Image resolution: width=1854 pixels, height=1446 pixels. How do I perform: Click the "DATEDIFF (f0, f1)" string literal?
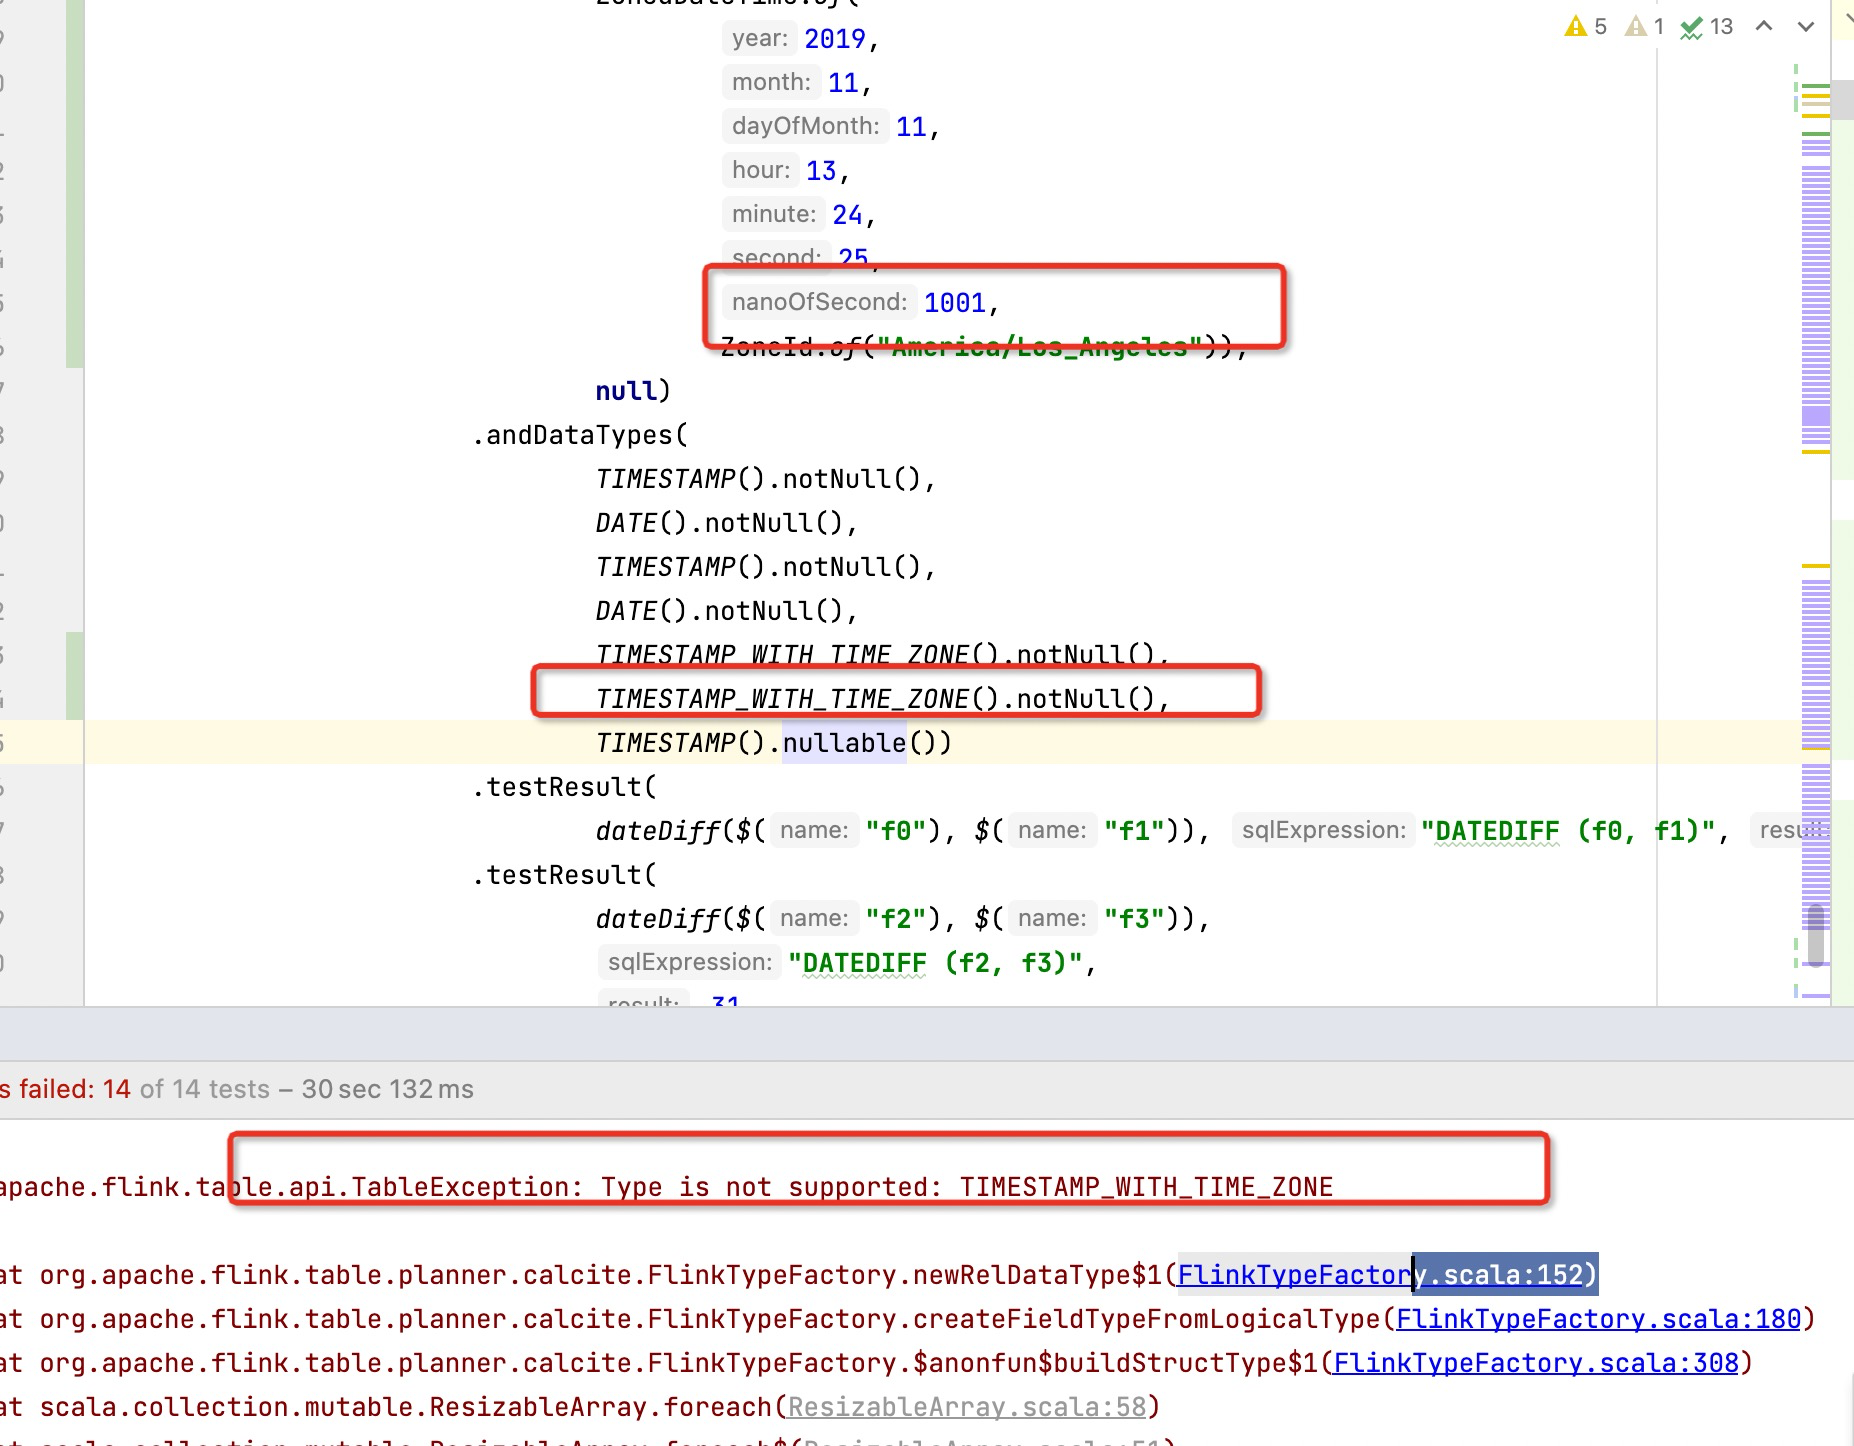pos(1568,831)
